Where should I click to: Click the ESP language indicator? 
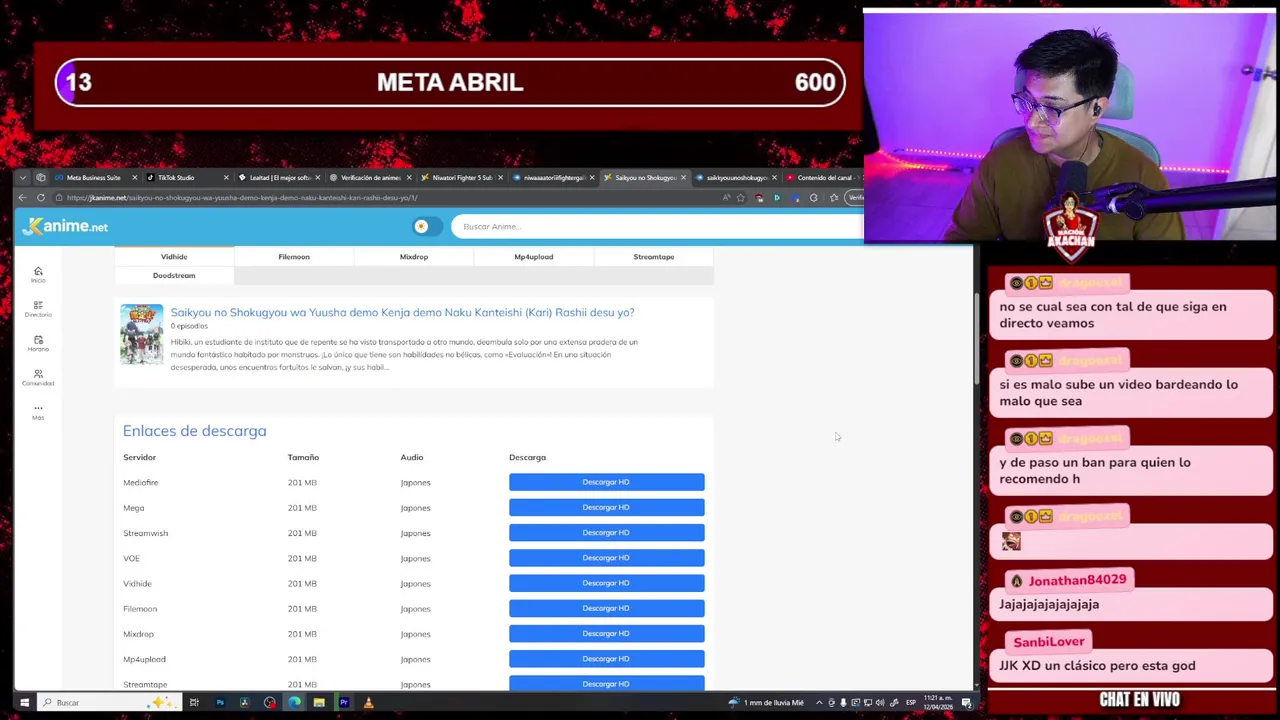pyautogui.click(x=911, y=702)
